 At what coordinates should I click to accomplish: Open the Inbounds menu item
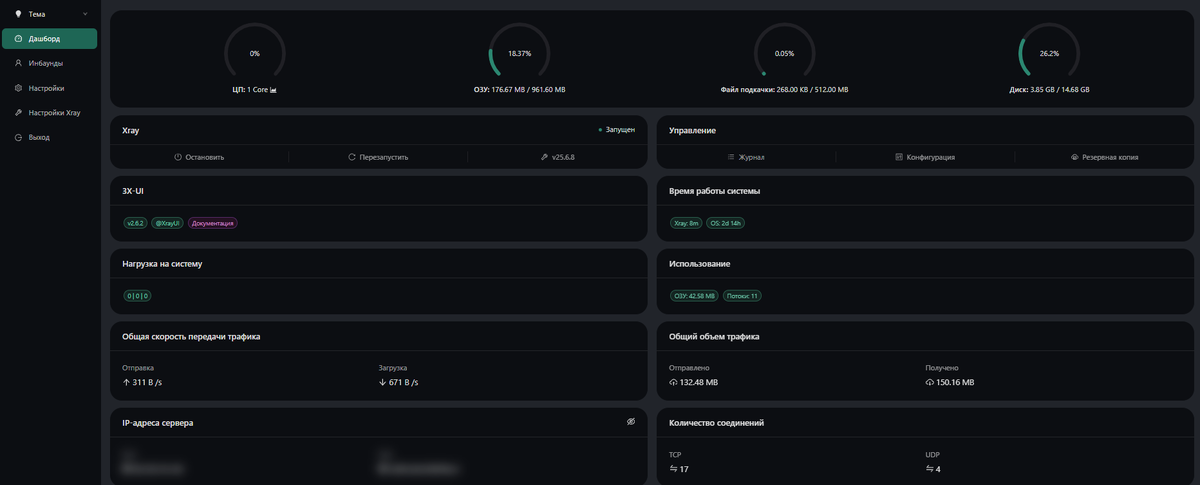click(46, 63)
